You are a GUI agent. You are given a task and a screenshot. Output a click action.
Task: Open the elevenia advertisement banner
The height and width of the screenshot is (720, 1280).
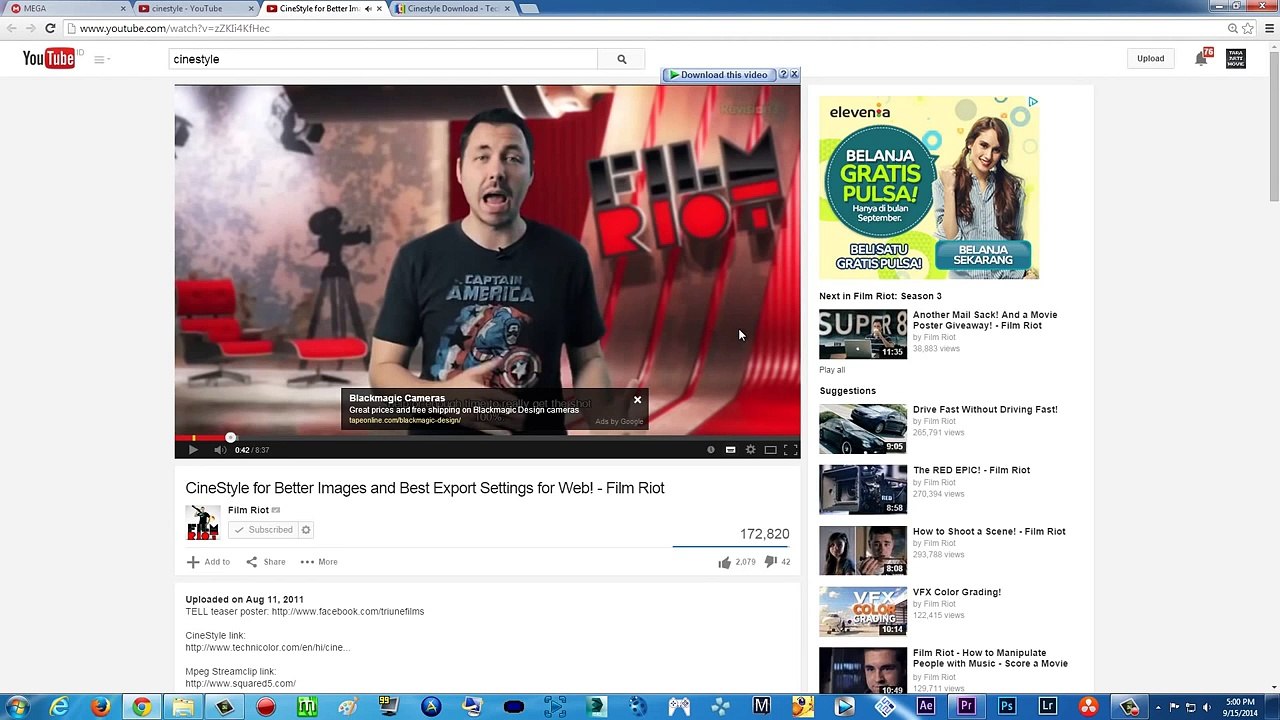(929, 187)
